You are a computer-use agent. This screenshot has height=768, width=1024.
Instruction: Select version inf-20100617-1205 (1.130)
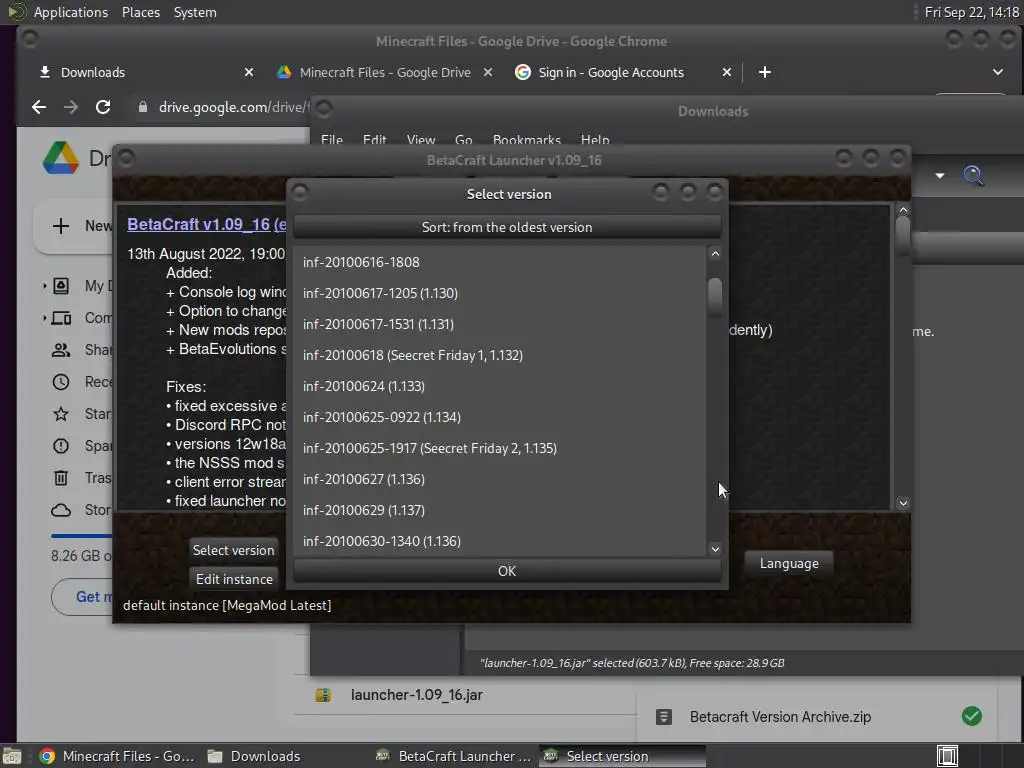(500, 293)
